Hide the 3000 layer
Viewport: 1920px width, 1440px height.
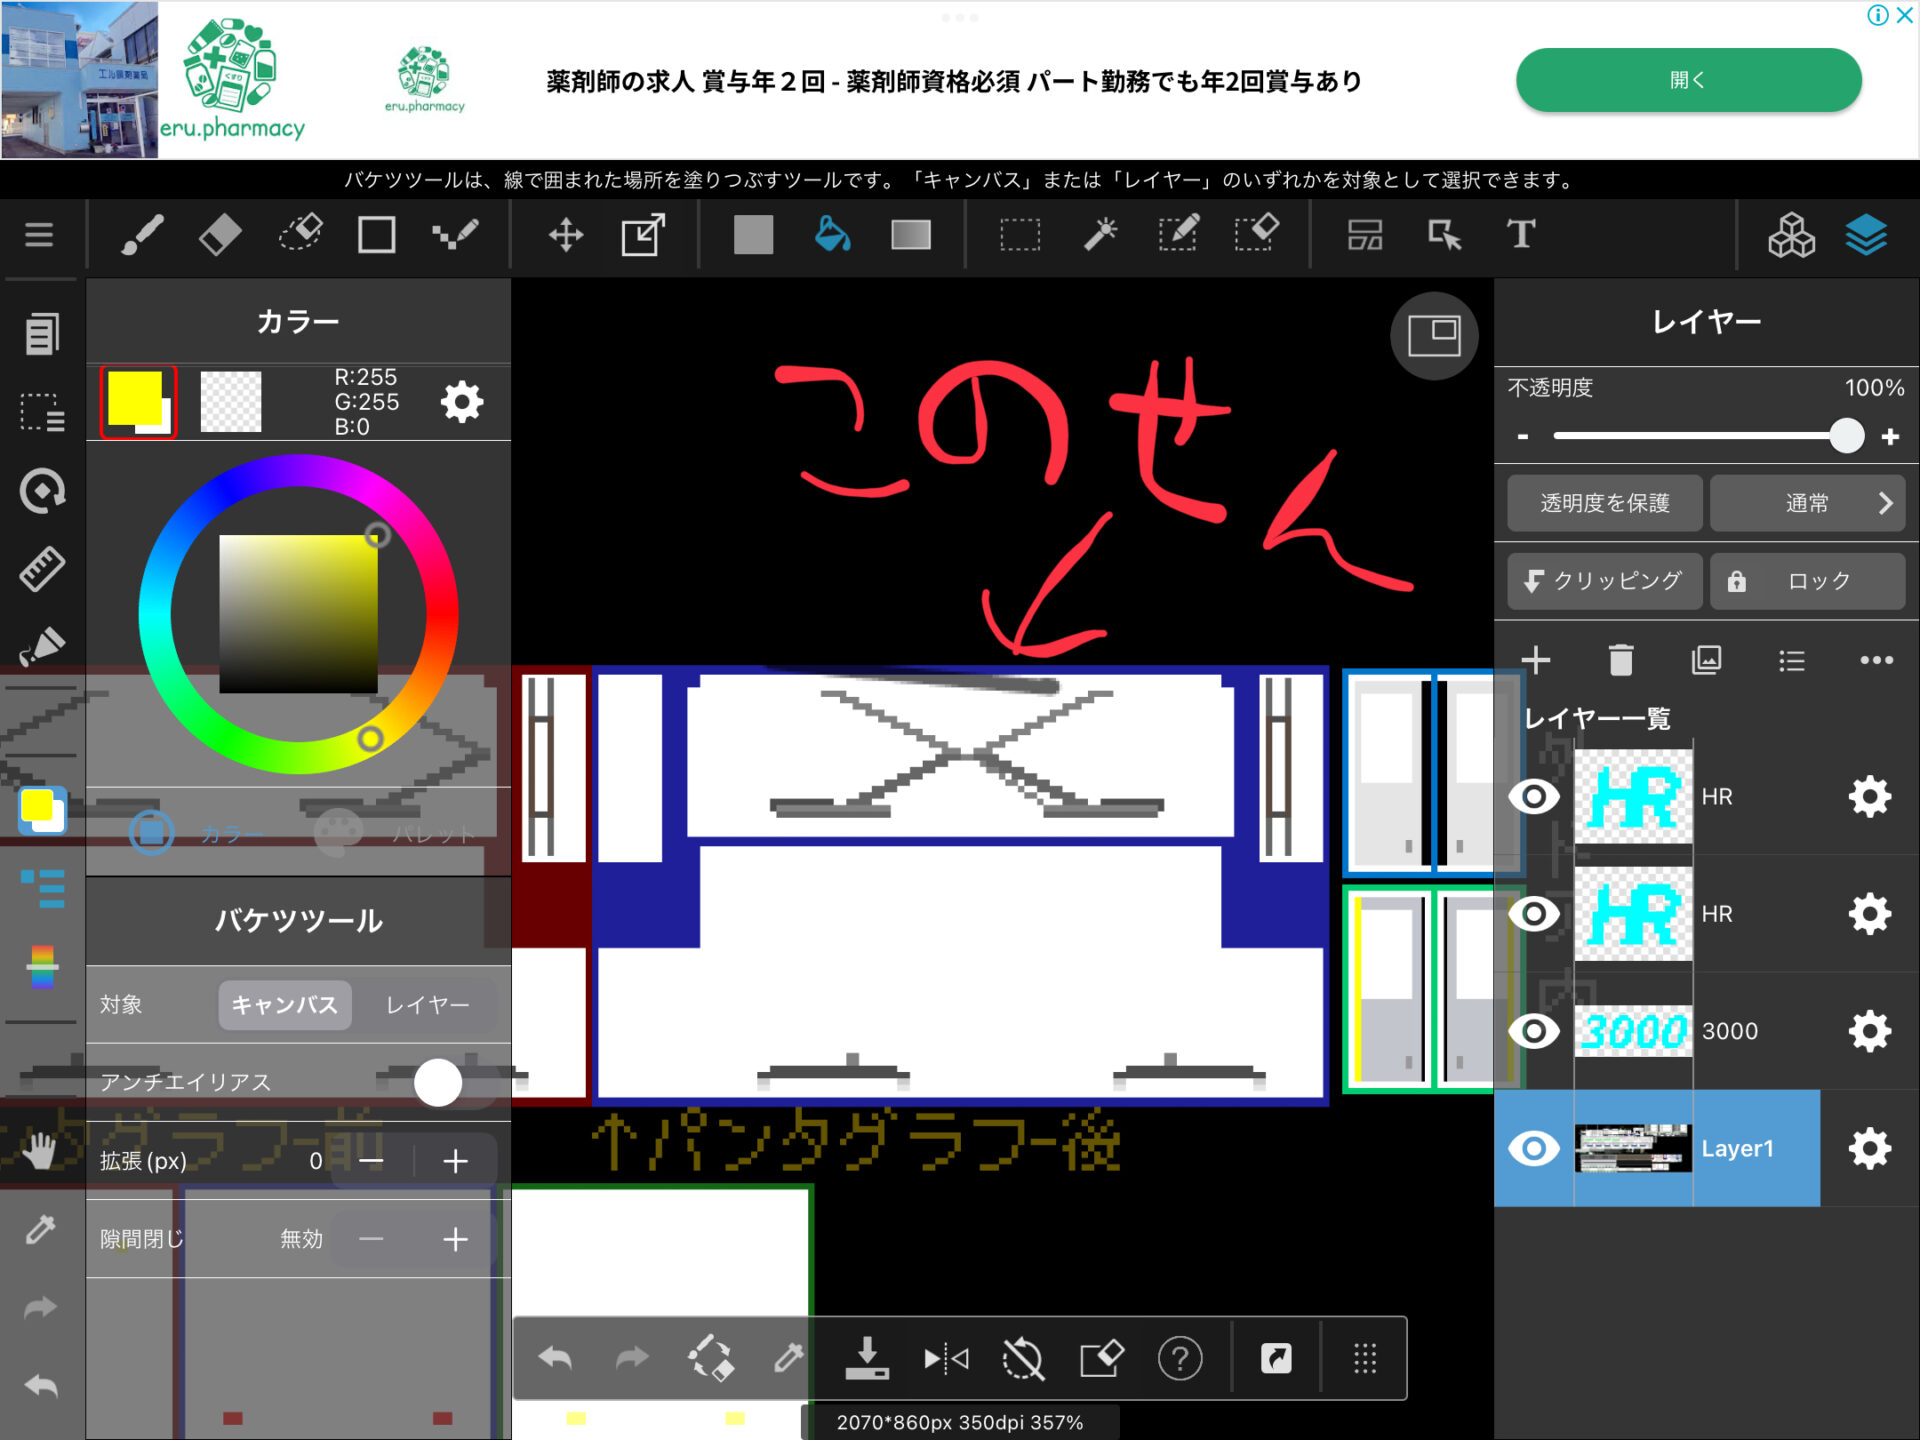[1534, 1031]
